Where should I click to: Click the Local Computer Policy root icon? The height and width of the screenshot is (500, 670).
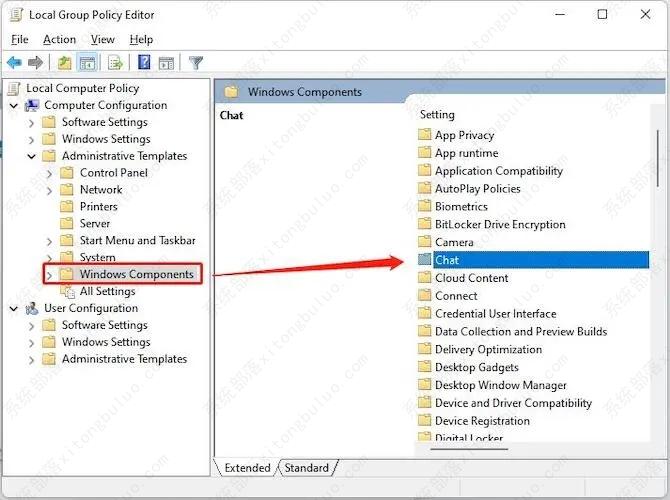click(x=14, y=88)
